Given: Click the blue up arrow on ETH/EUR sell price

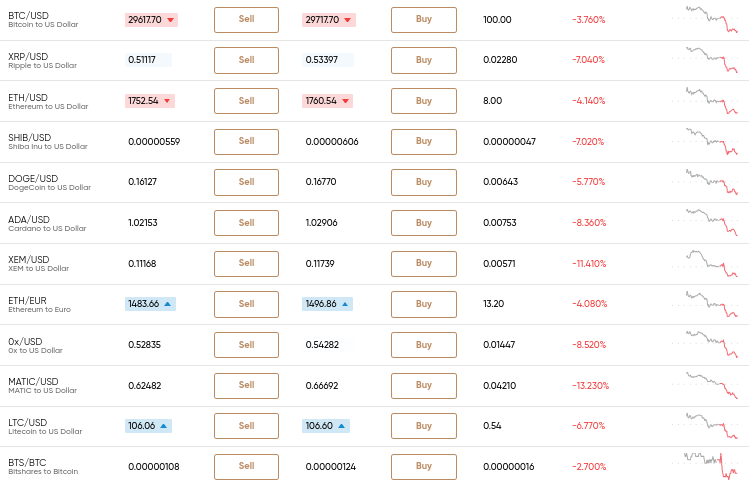Looking at the screenshot, I should coord(168,304).
